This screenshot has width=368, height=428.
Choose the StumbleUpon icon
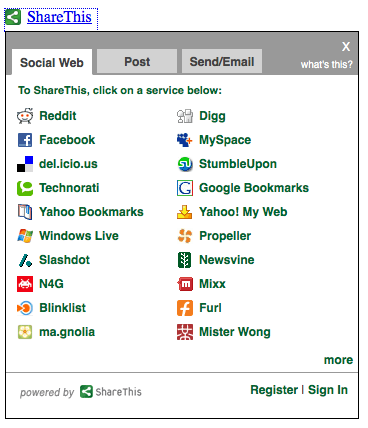[185, 164]
